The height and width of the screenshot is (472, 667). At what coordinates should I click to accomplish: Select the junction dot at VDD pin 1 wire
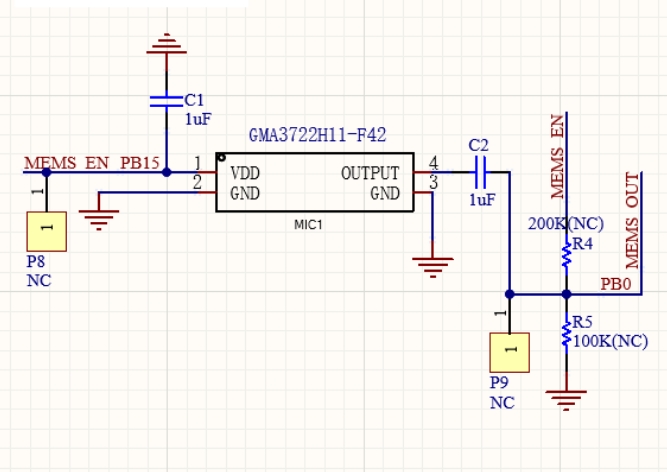[x=166, y=172]
